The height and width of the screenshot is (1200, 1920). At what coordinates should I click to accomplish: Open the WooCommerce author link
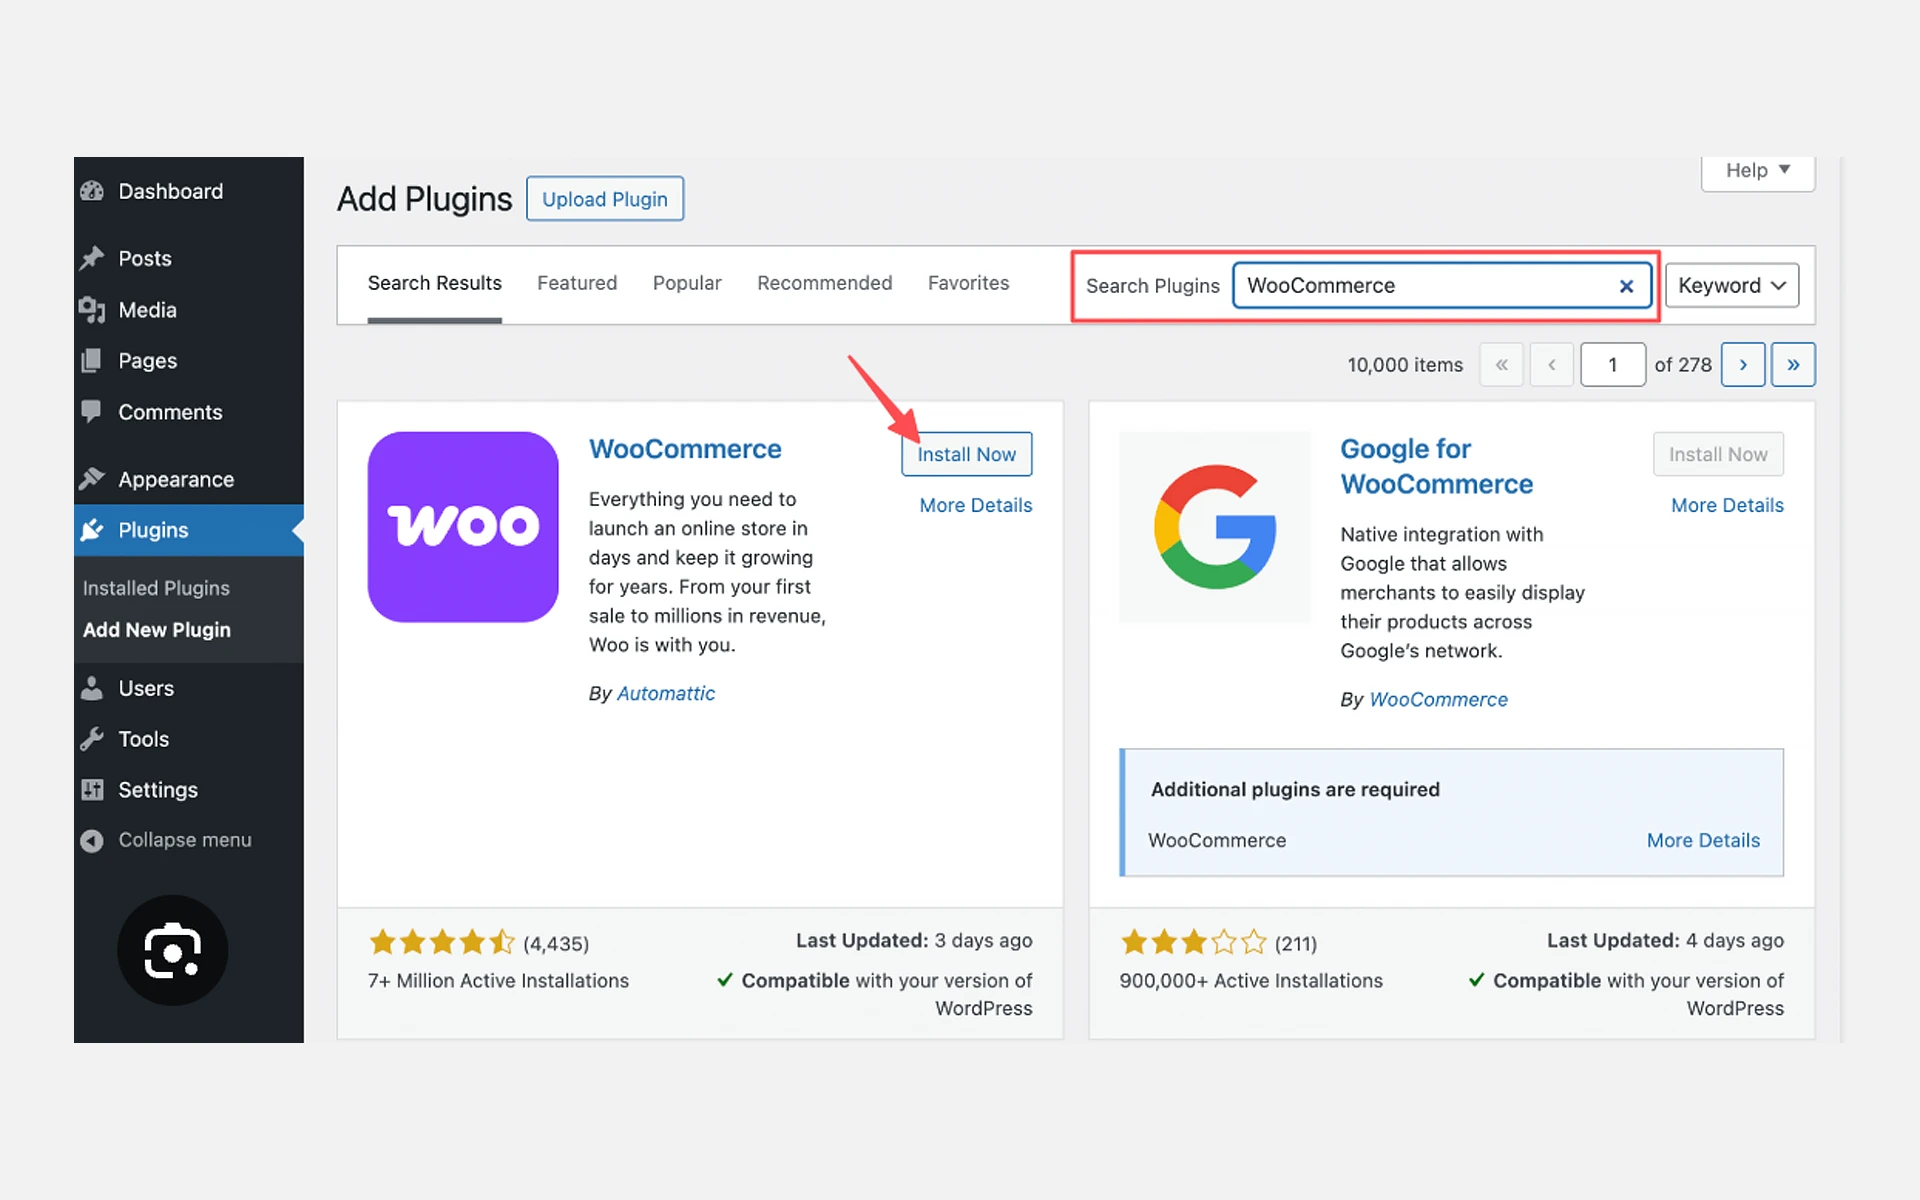[1438, 700]
